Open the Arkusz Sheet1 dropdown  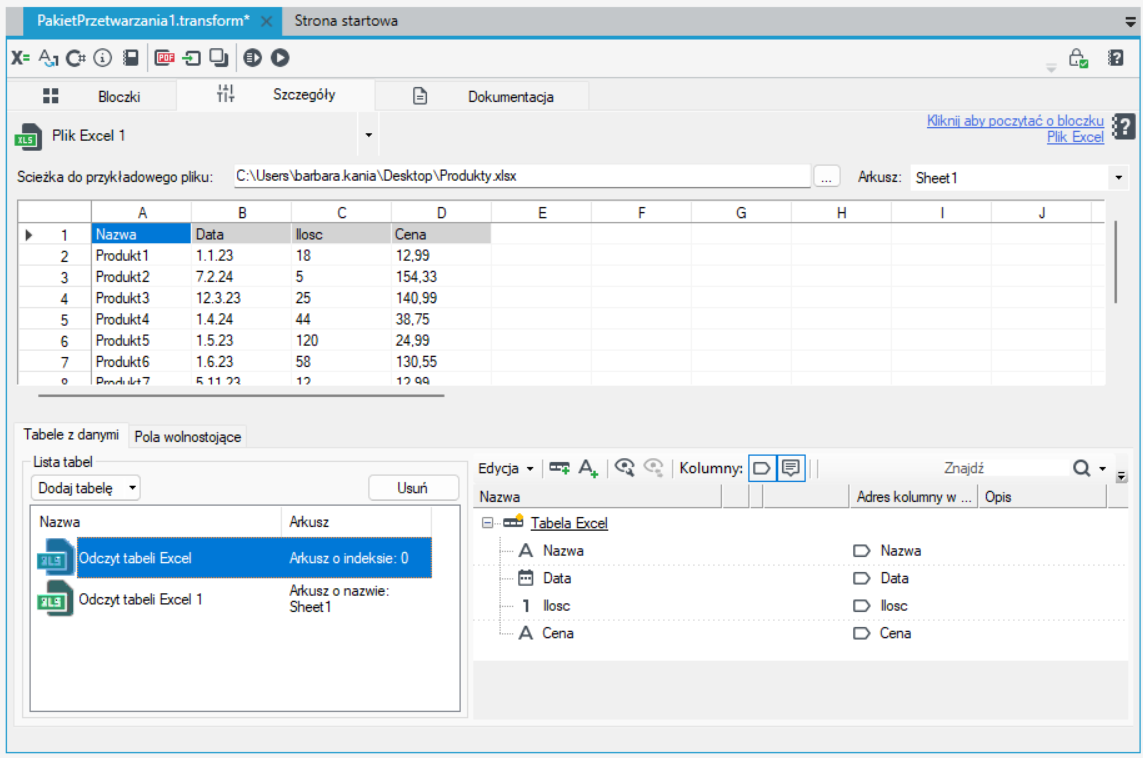click(x=1118, y=177)
